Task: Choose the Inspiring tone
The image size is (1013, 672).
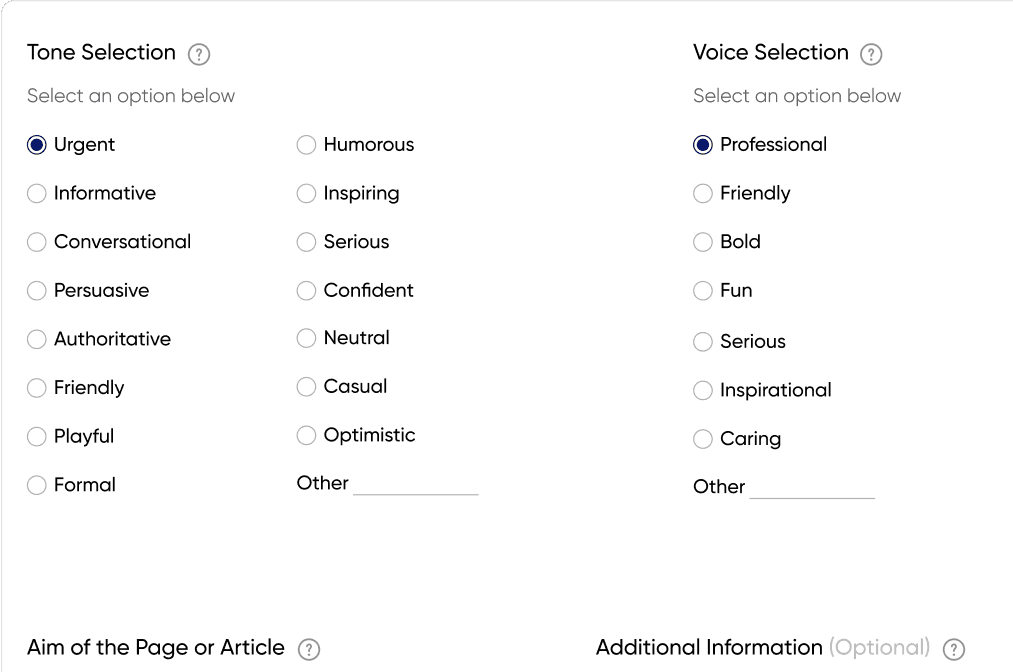Action: click(x=307, y=194)
